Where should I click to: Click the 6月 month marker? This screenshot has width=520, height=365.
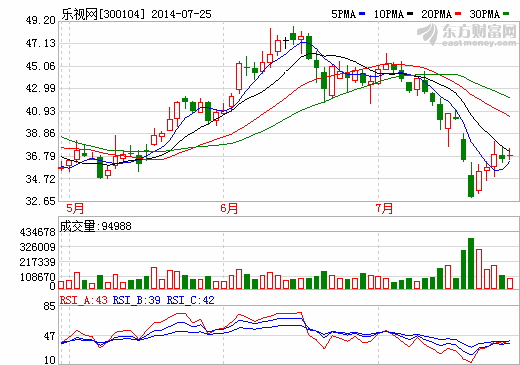coord(229,209)
